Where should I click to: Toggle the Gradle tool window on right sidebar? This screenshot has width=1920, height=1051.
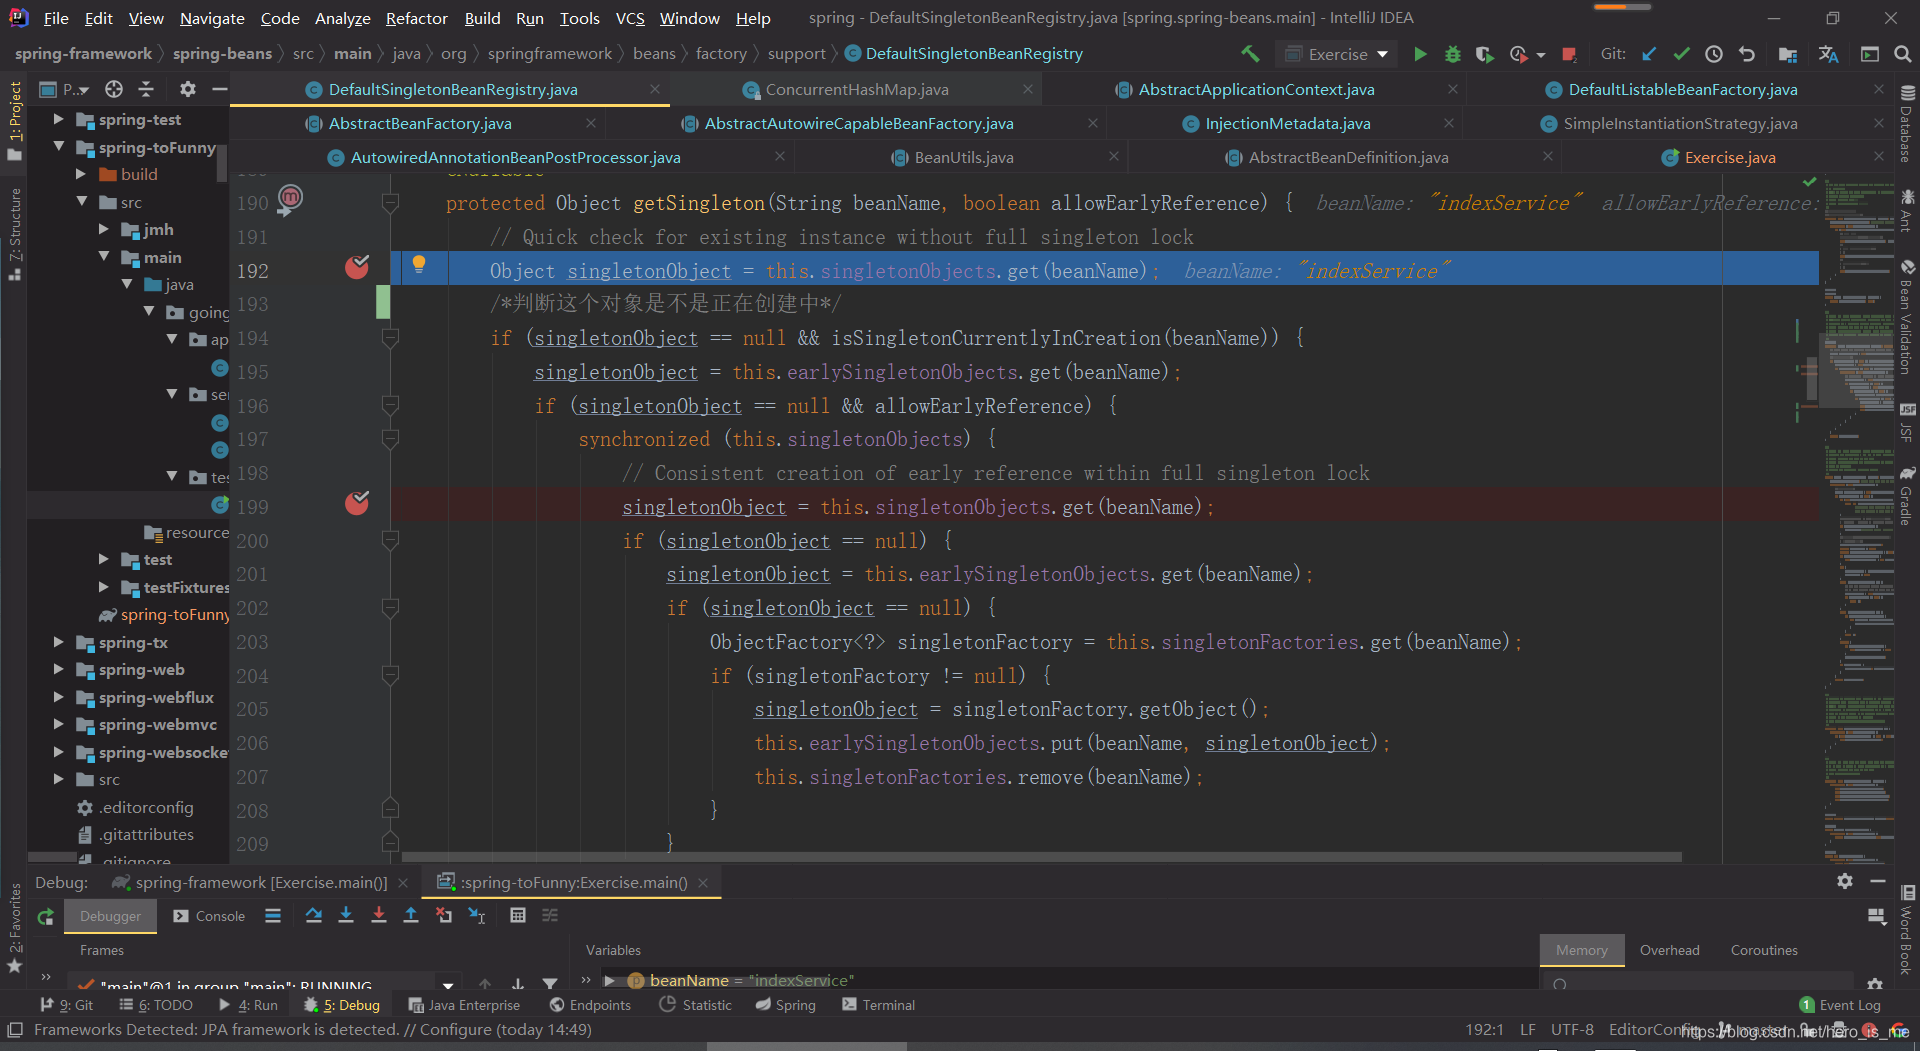pyautogui.click(x=1907, y=496)
